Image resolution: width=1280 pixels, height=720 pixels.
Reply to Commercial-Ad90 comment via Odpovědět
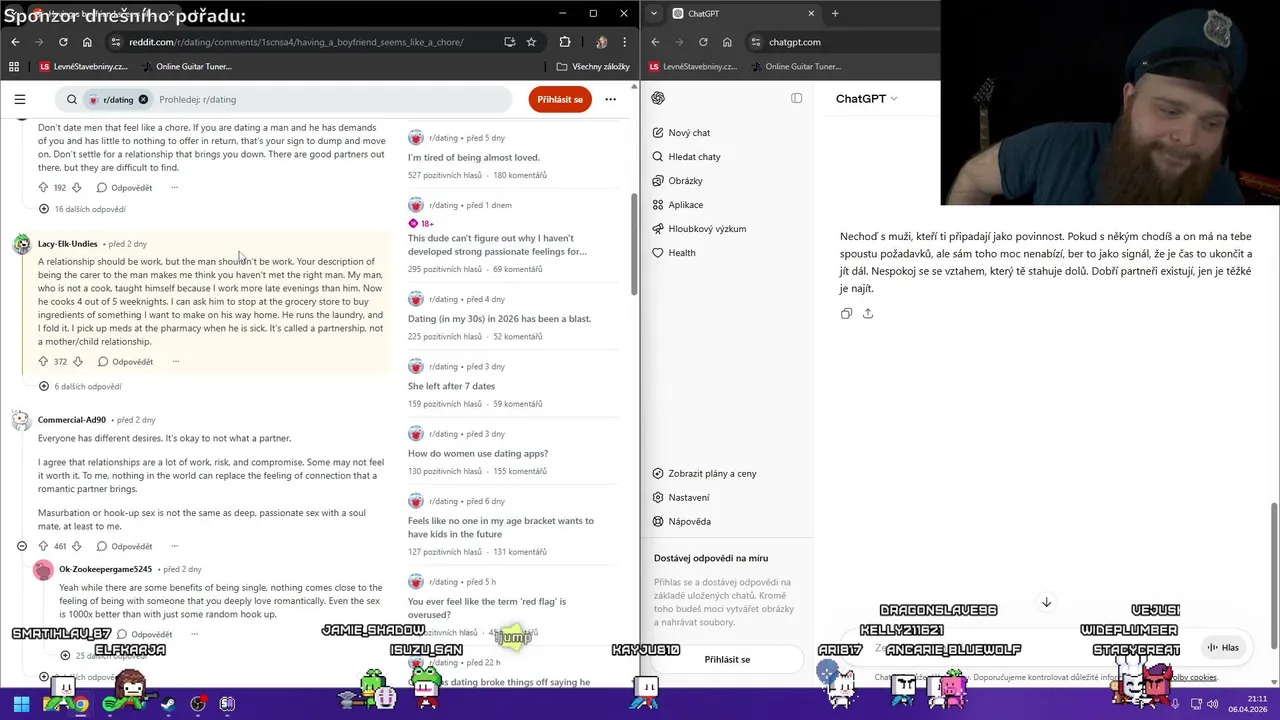point(125,546)
